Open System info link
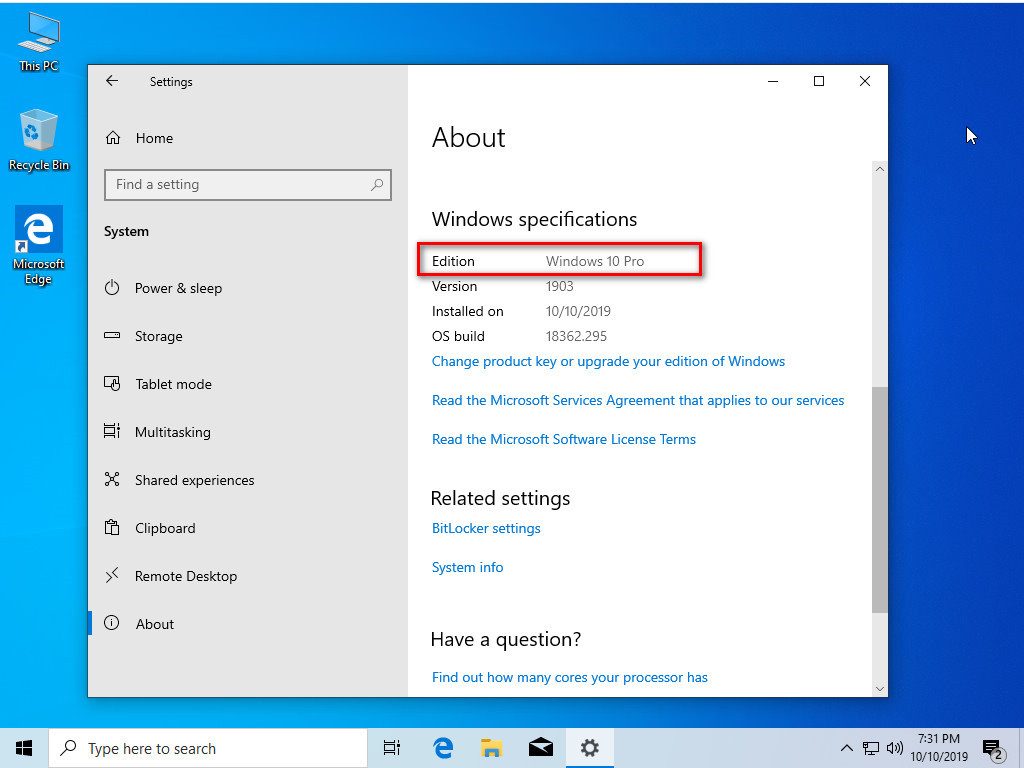This screenshot has height=768, width=1024. pos(468,568)
